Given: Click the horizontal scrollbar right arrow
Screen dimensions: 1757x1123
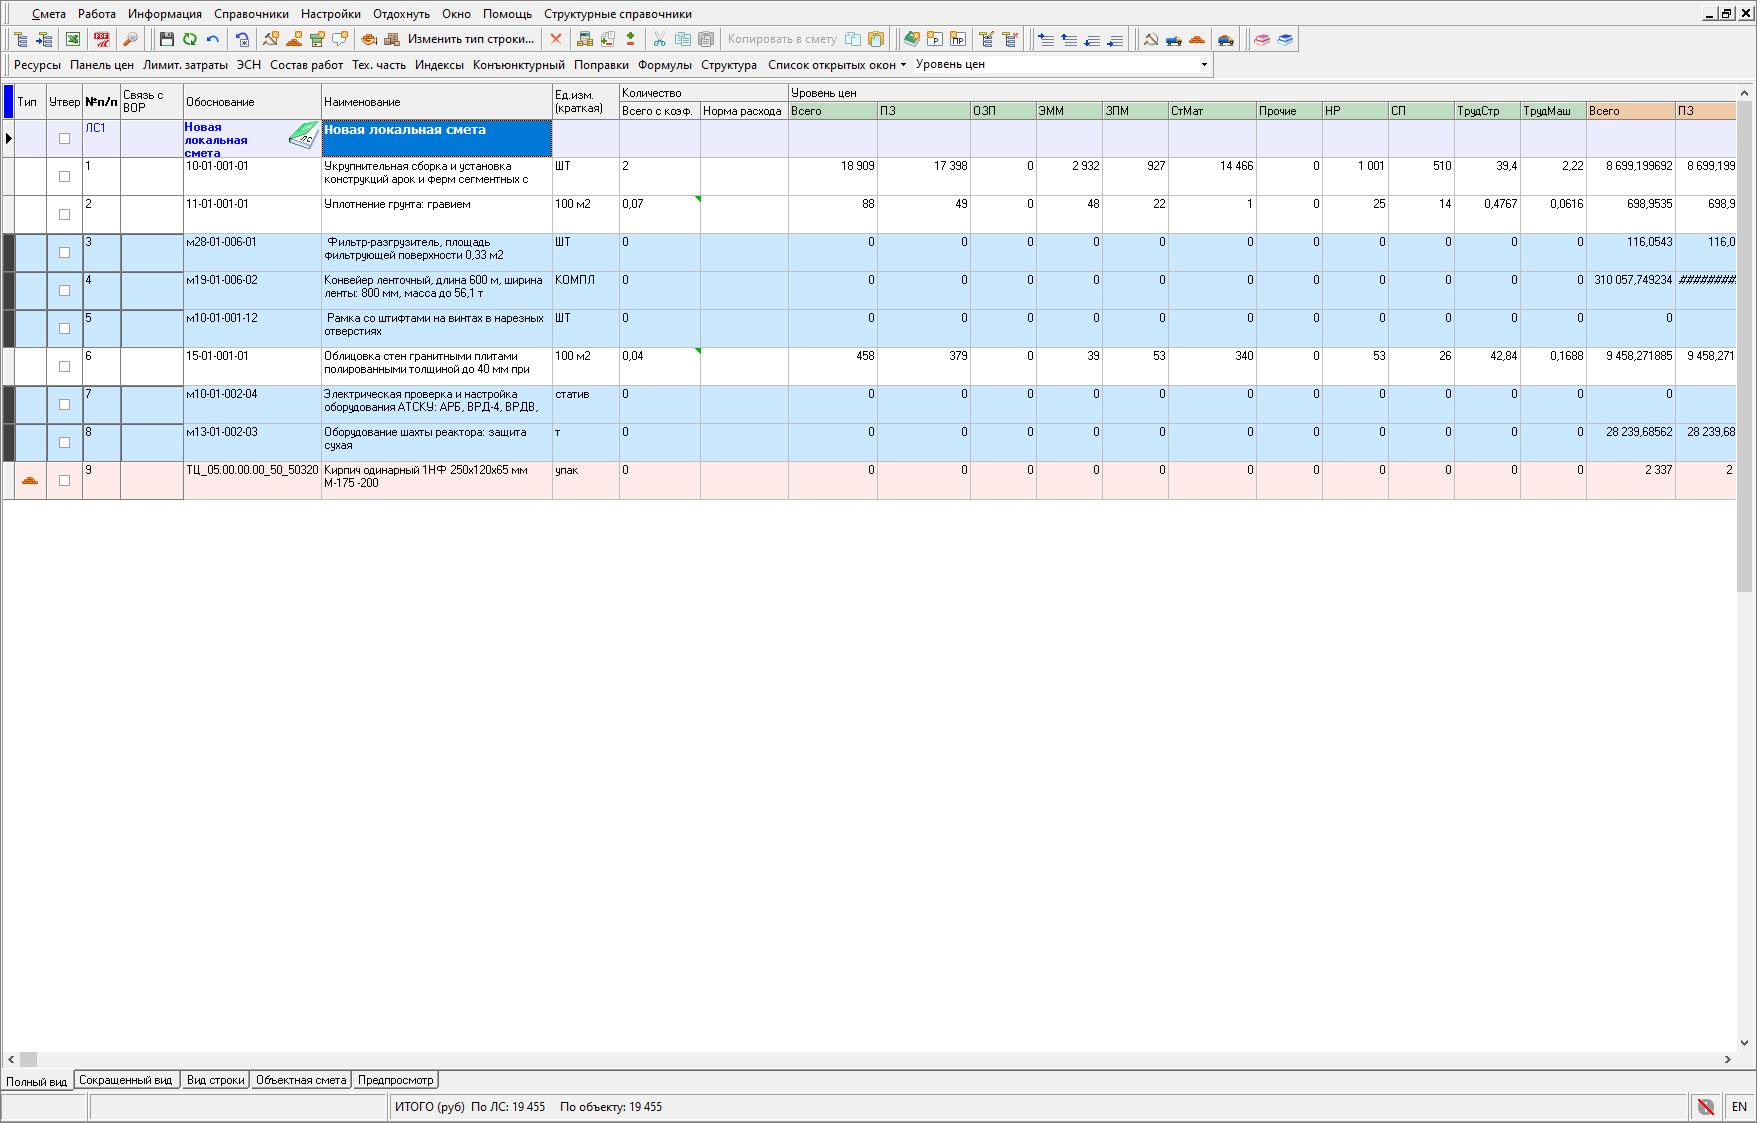Looking at the screenshot, I should 1728,1059.
